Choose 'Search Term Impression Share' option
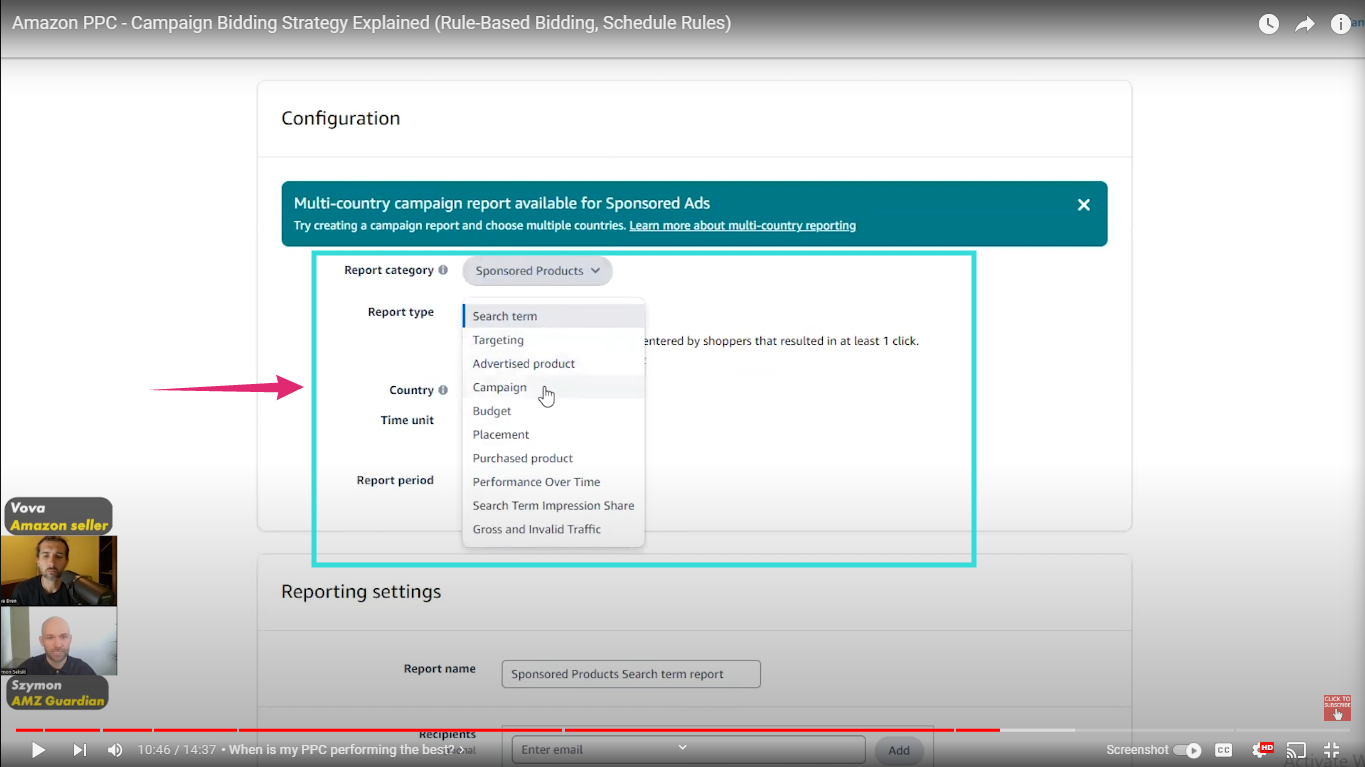Screen dimensions: 1365x767 click(554, 506)
